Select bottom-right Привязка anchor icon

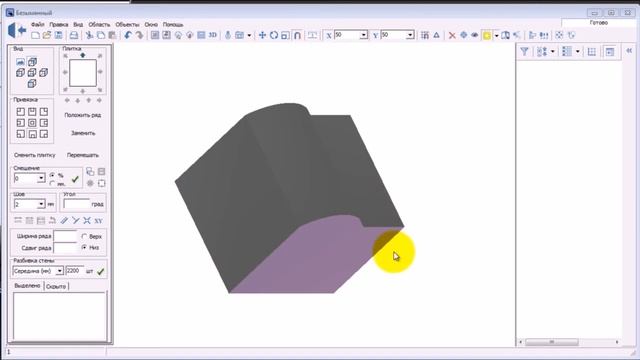coord(44,133)
